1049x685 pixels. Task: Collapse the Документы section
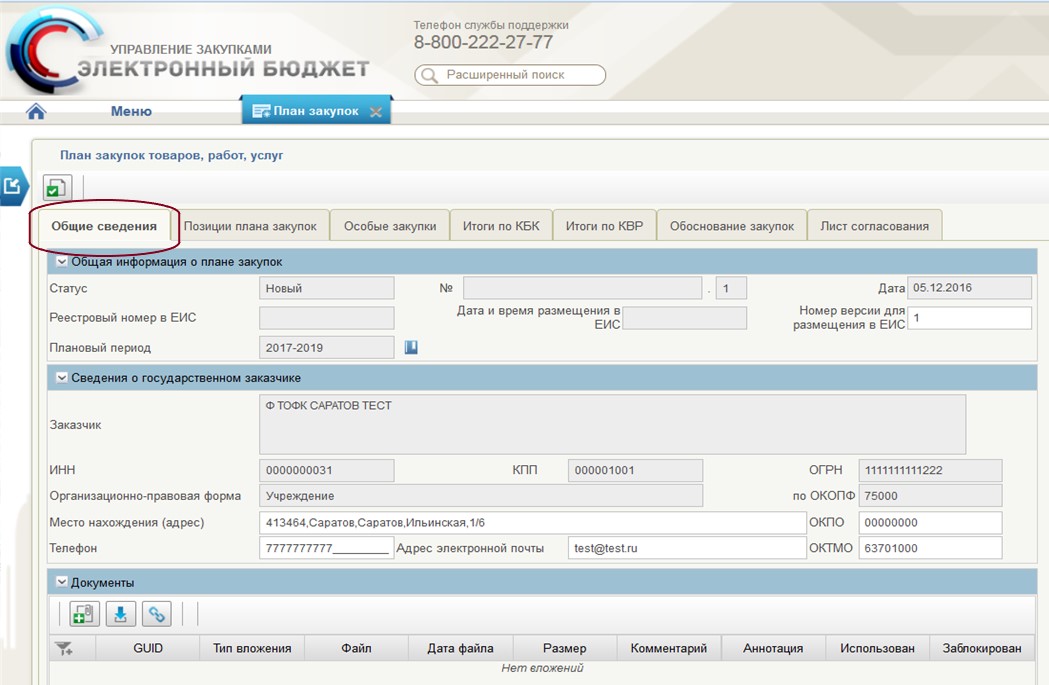click(62, 582)
